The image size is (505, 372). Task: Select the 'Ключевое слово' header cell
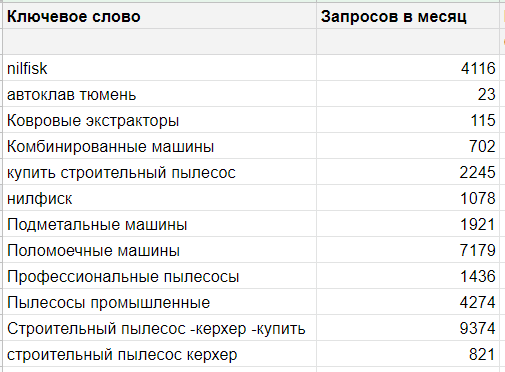coord(160,16)
